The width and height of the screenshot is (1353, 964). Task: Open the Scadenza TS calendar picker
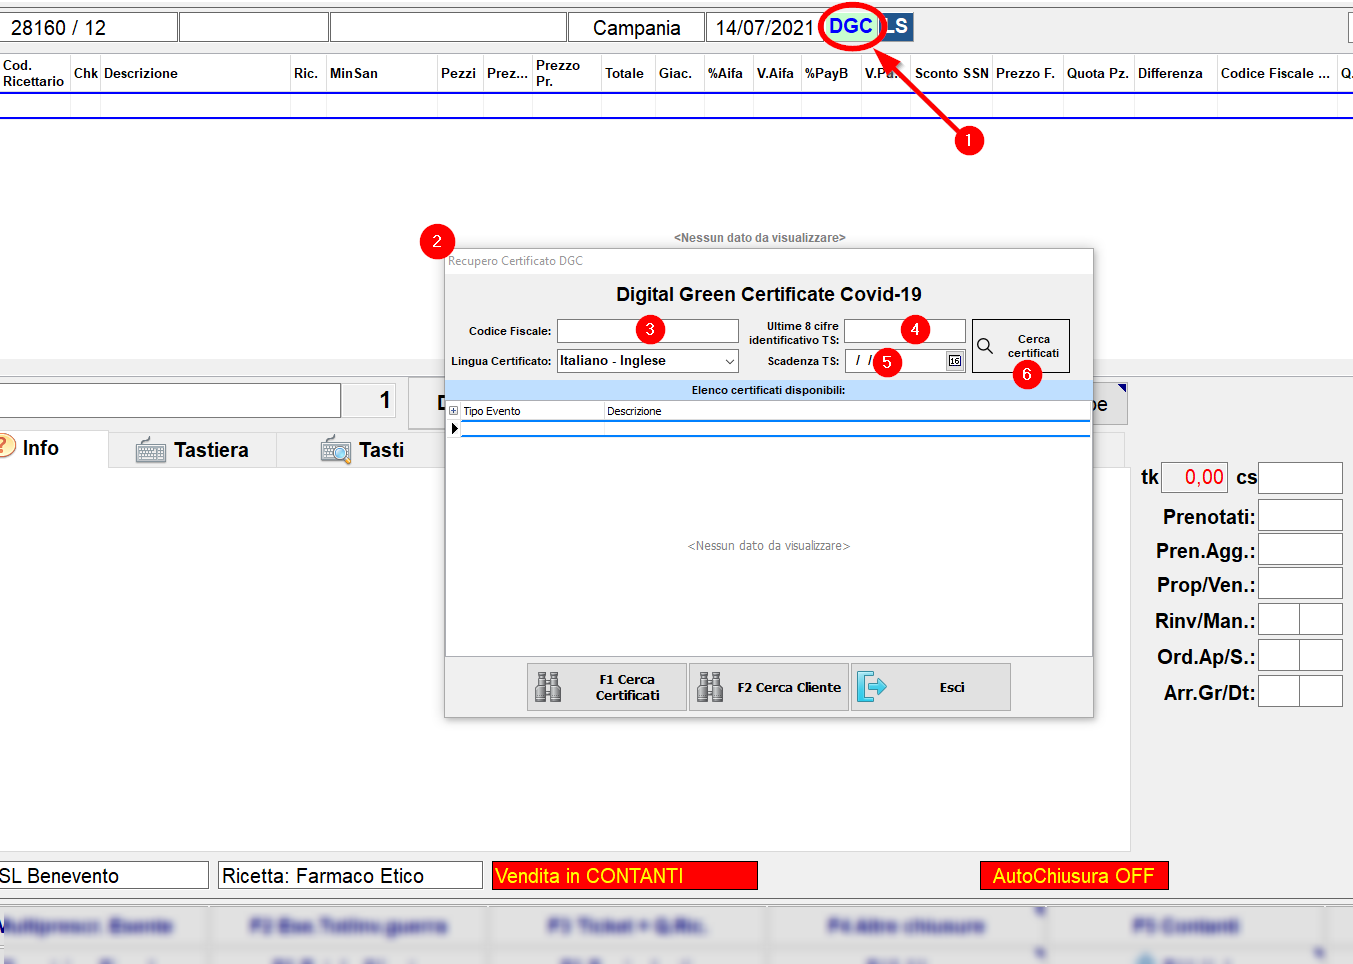(x=955, y=361)
